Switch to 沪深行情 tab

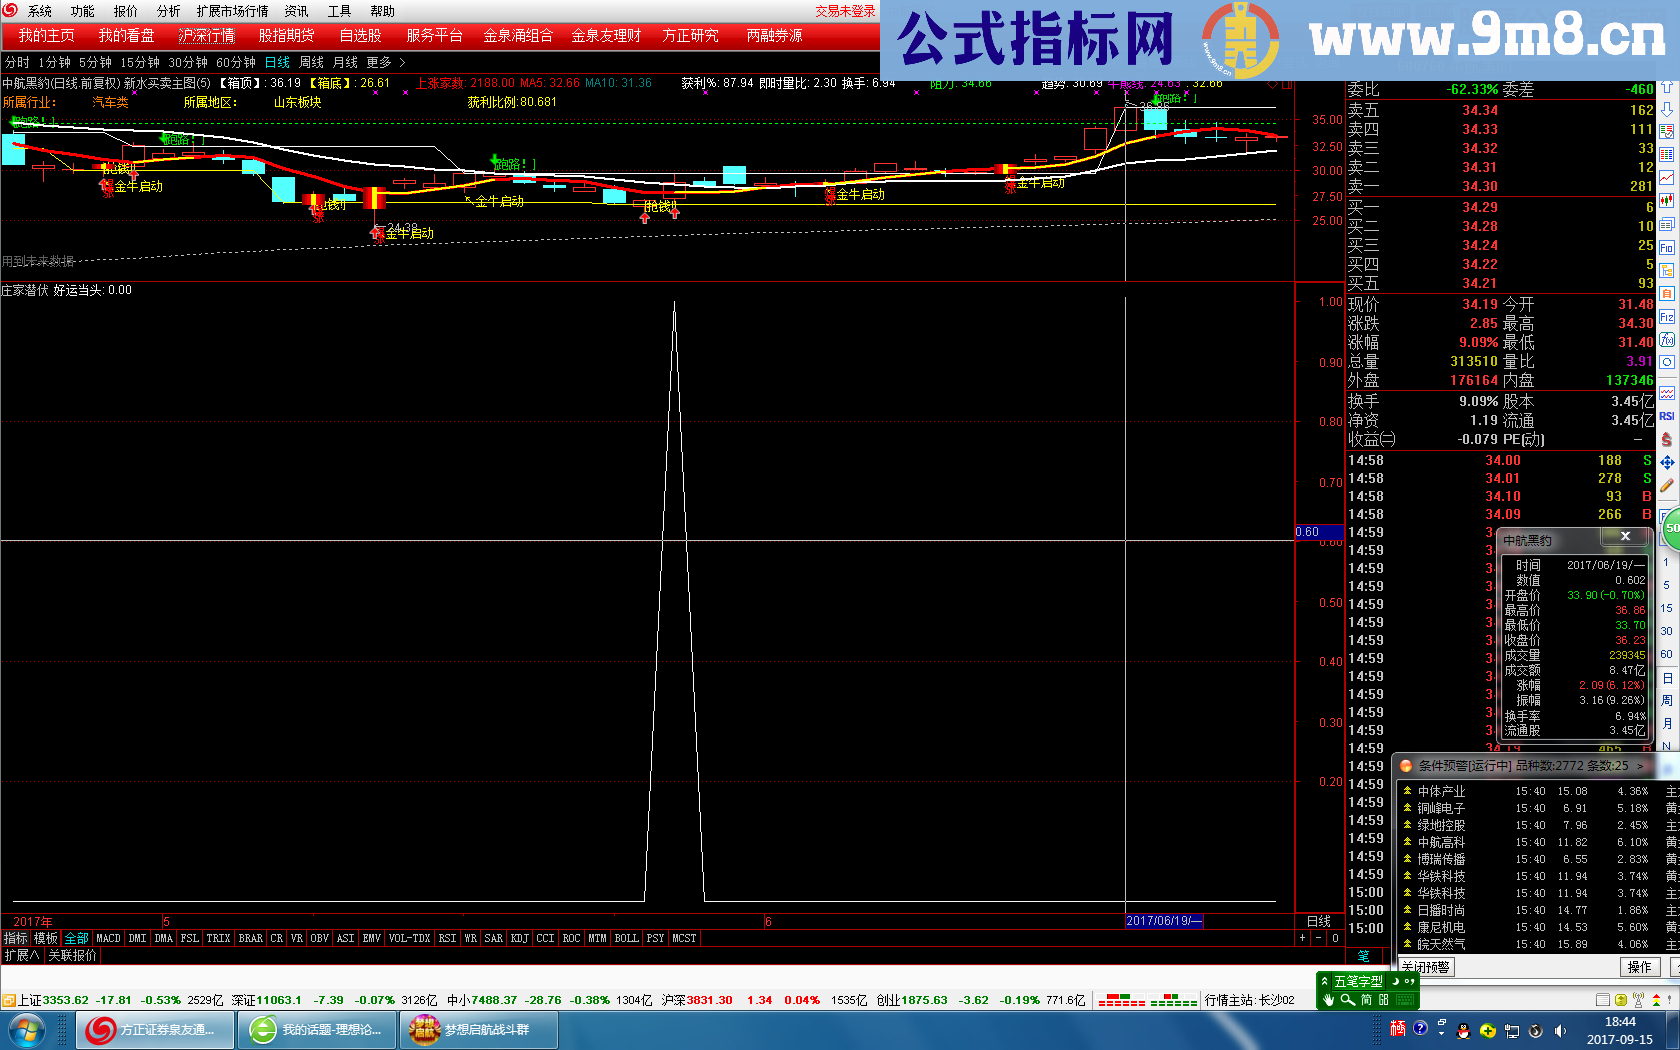[207, 35]
